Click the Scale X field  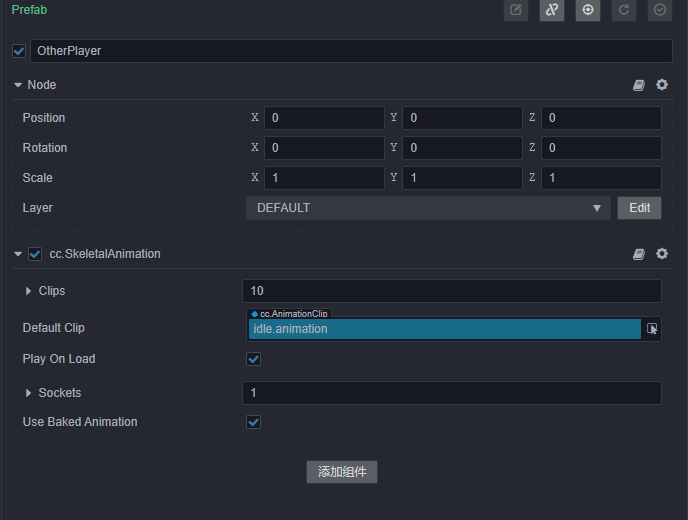click(x=324, y=178)
